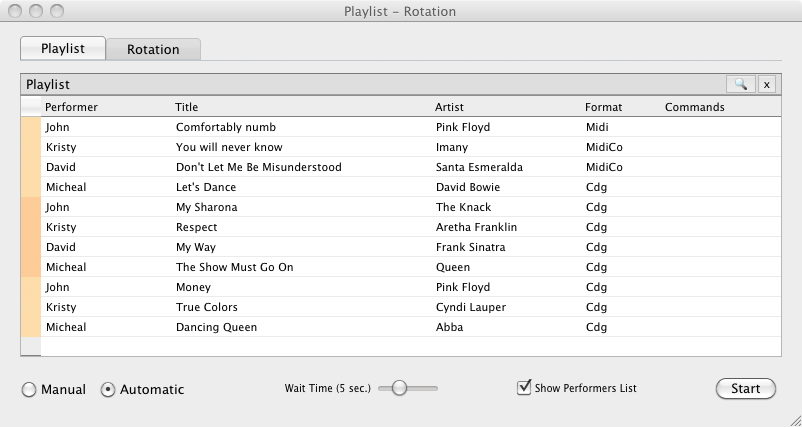Click the window close traffic-light button
The image size is (802, 427).
(15, 11)
